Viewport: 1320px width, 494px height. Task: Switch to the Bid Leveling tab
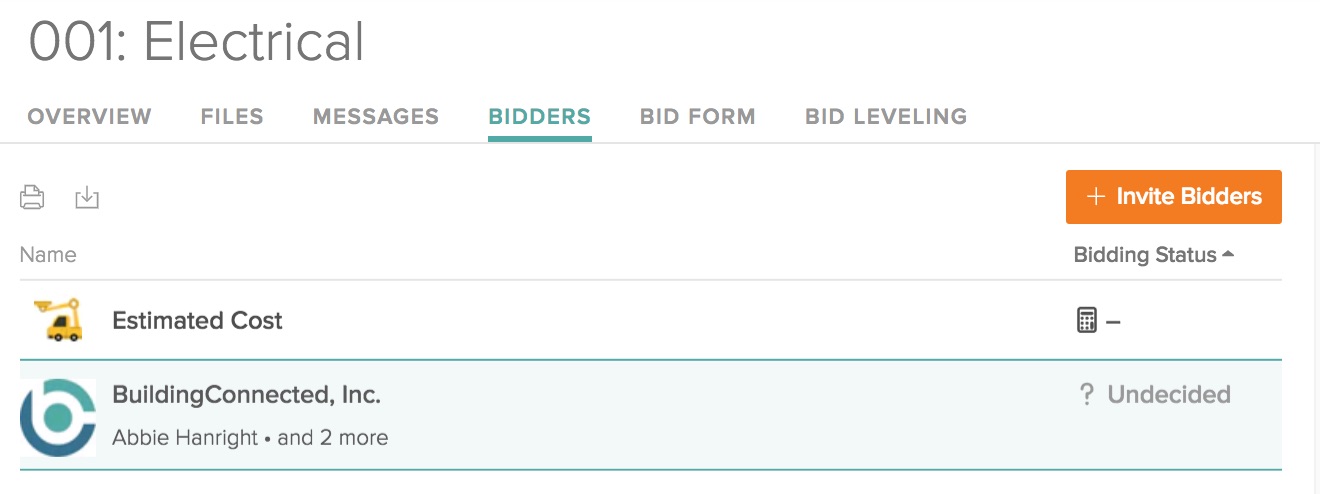coord(885,117)
